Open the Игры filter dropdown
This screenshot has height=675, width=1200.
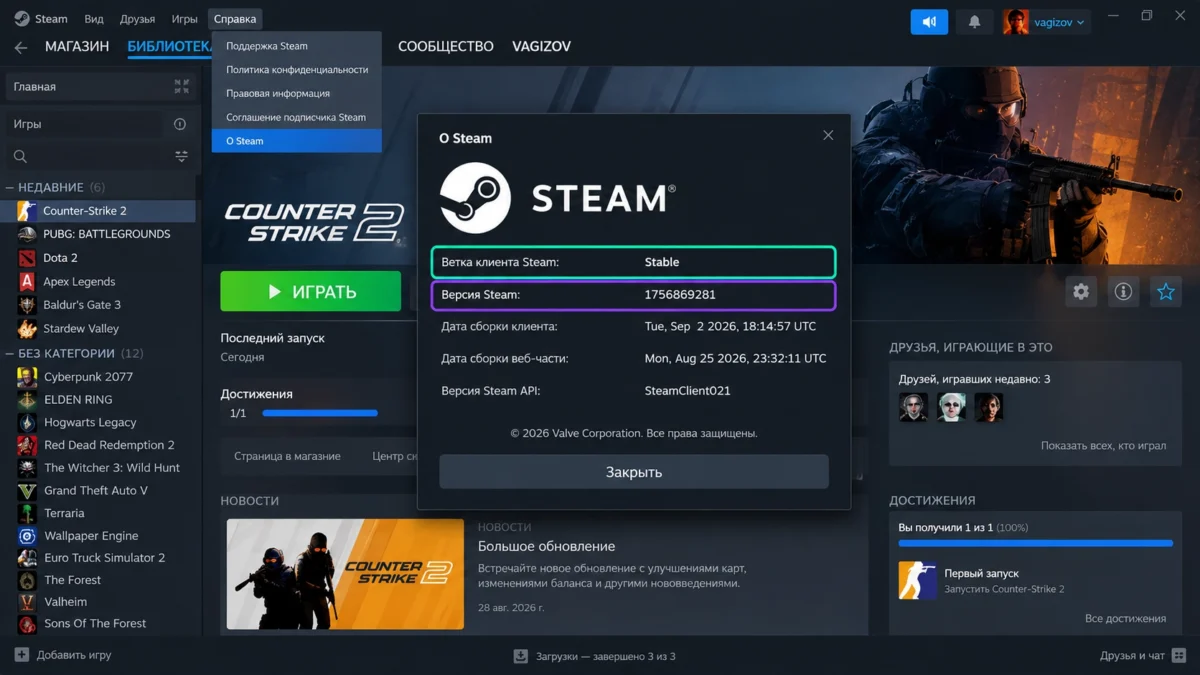click(84, 124)
